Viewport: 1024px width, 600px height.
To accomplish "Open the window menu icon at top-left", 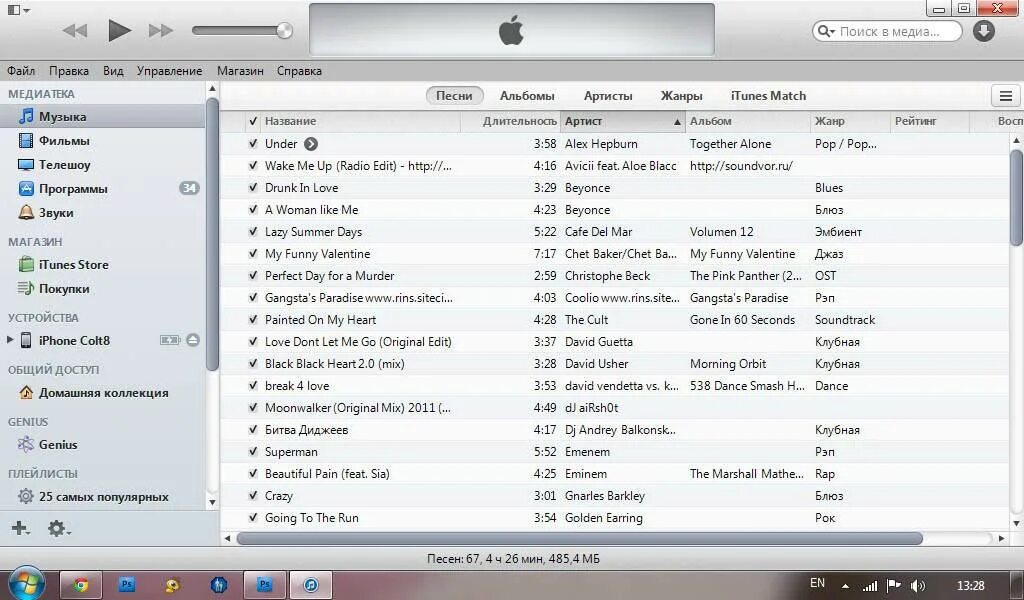I will tap(18, 10).
